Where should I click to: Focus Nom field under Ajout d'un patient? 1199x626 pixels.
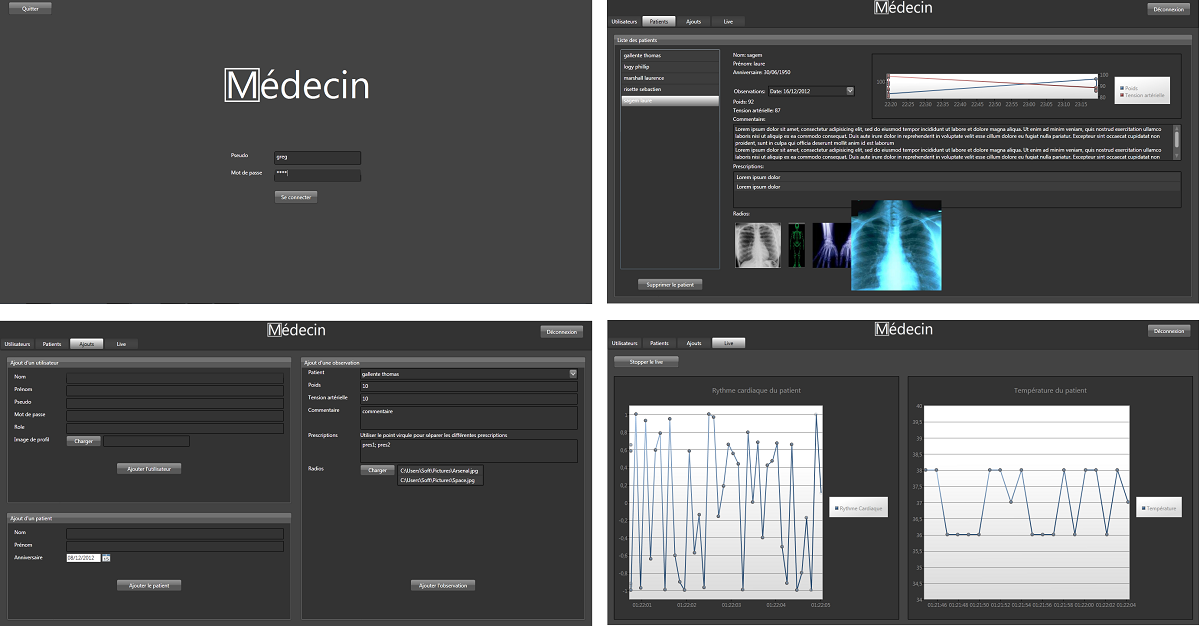click(175, 534)
